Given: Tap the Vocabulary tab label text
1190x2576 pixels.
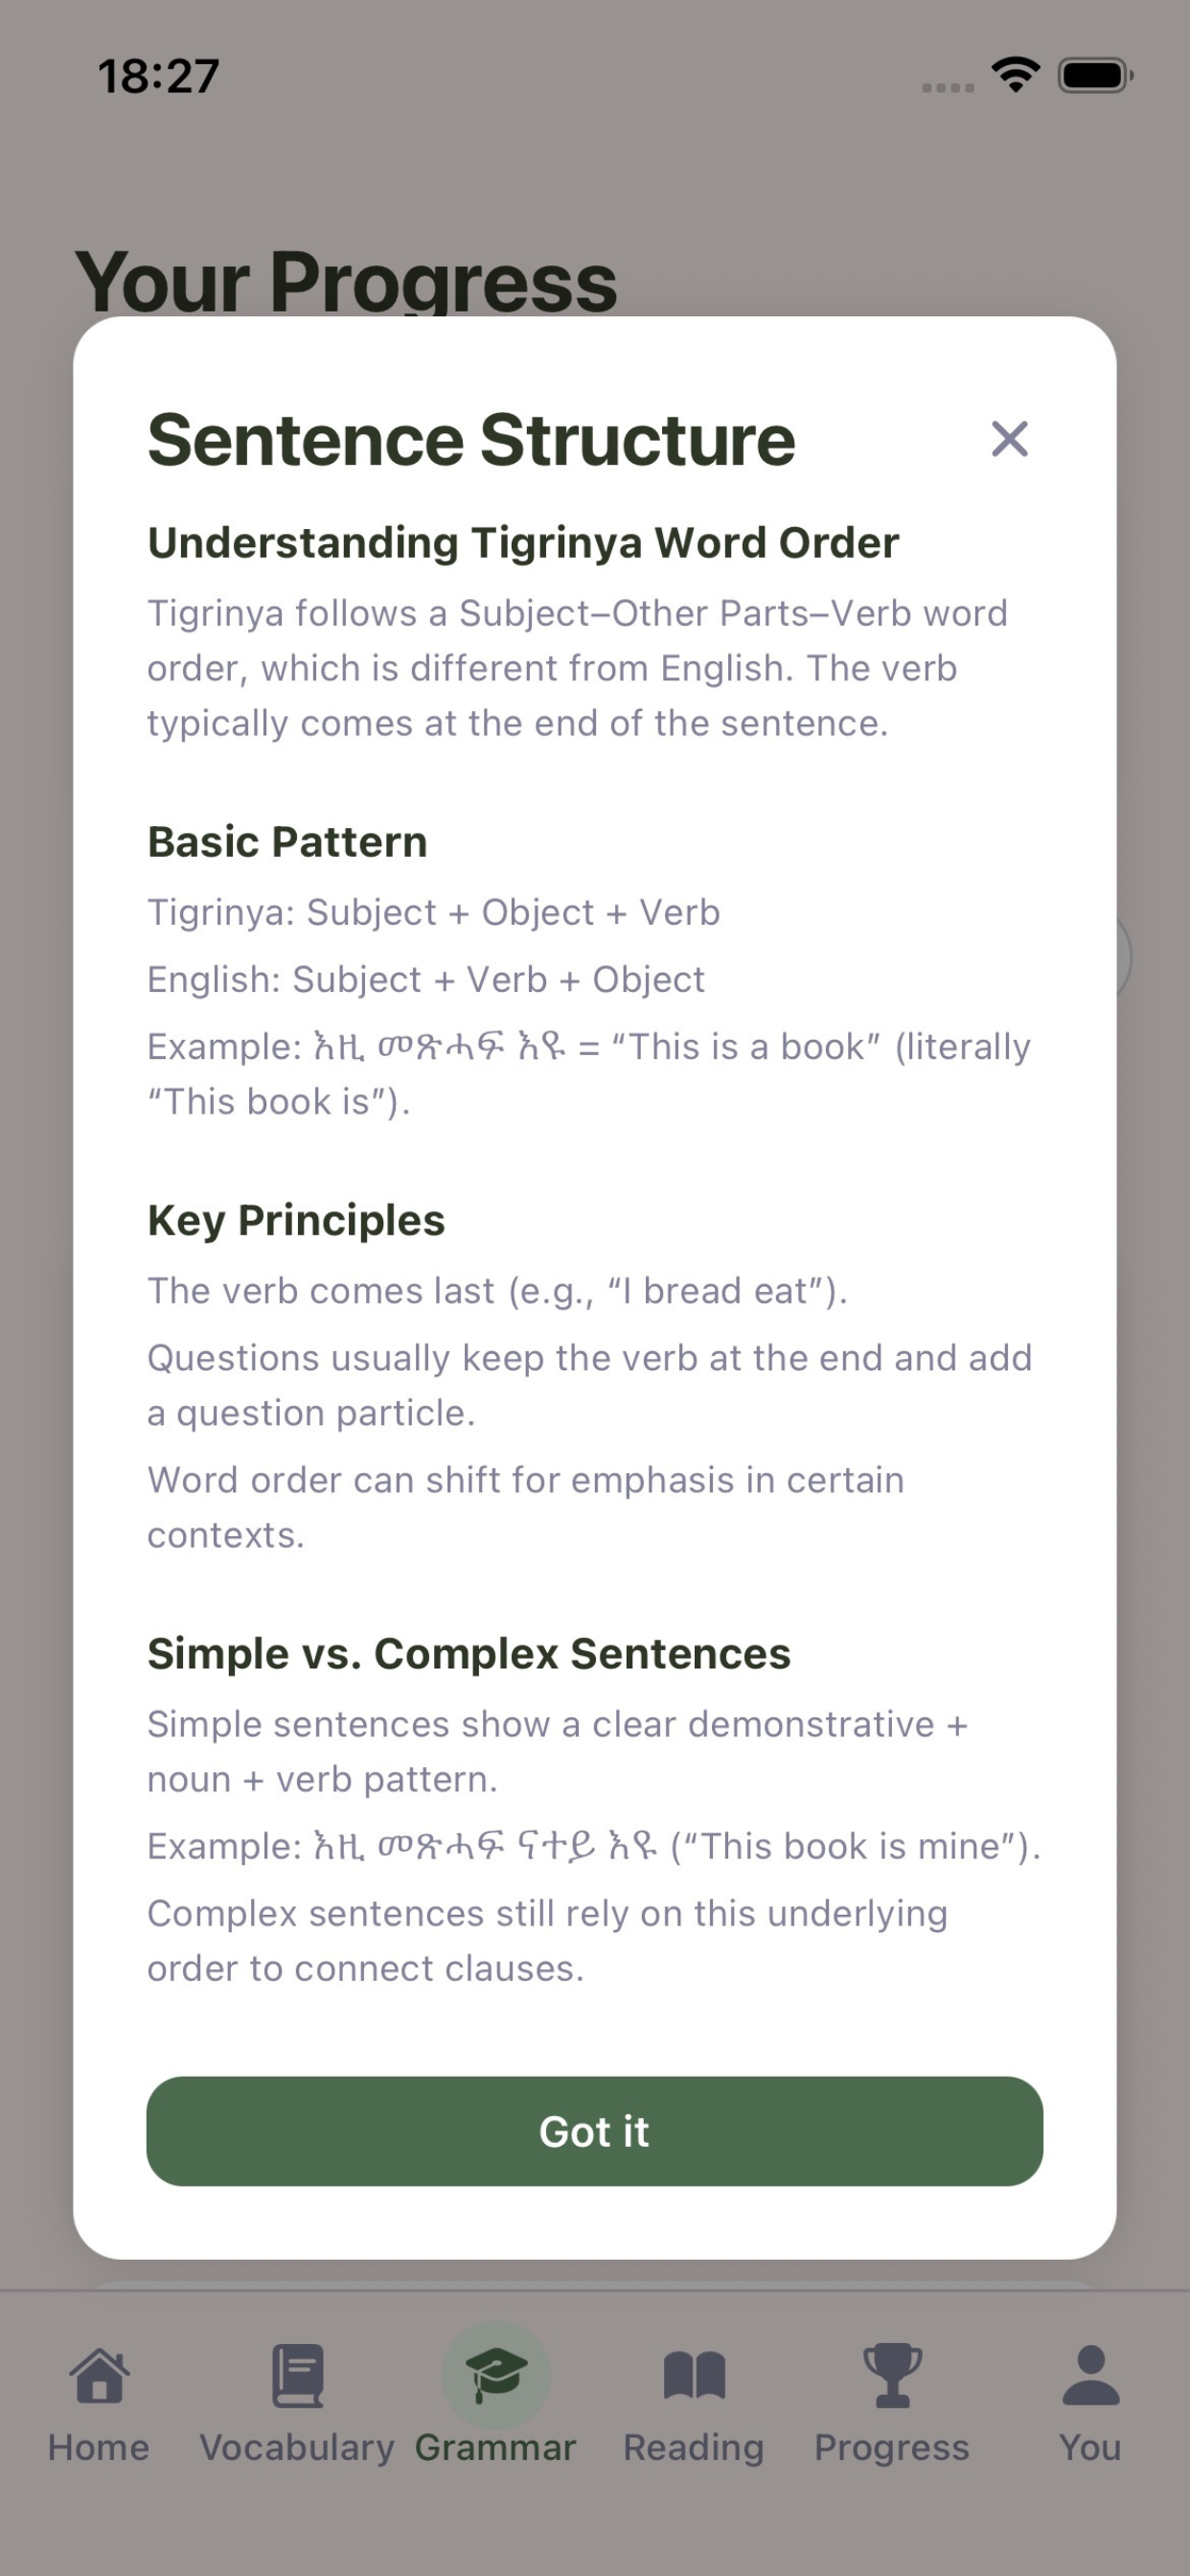Looking at the screenshot, I should (297, 2447).
